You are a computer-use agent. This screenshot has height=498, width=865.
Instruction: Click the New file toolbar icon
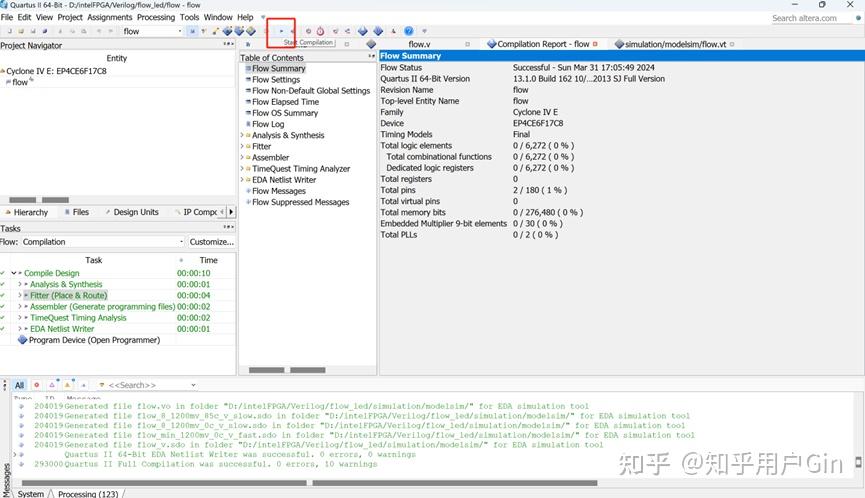pos(9,31)
